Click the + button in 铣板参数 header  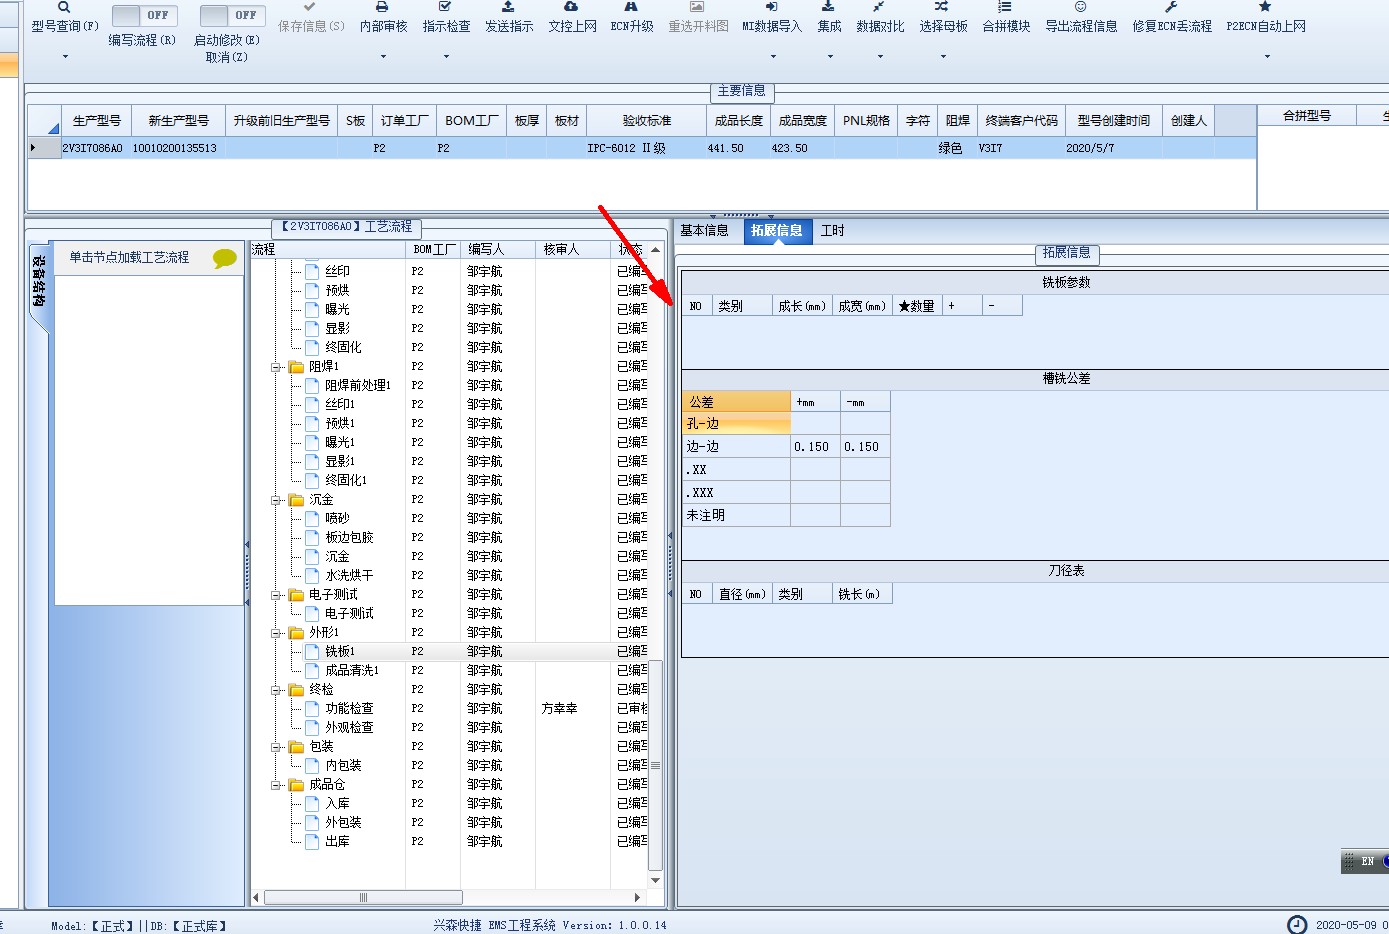pos(961,306)
